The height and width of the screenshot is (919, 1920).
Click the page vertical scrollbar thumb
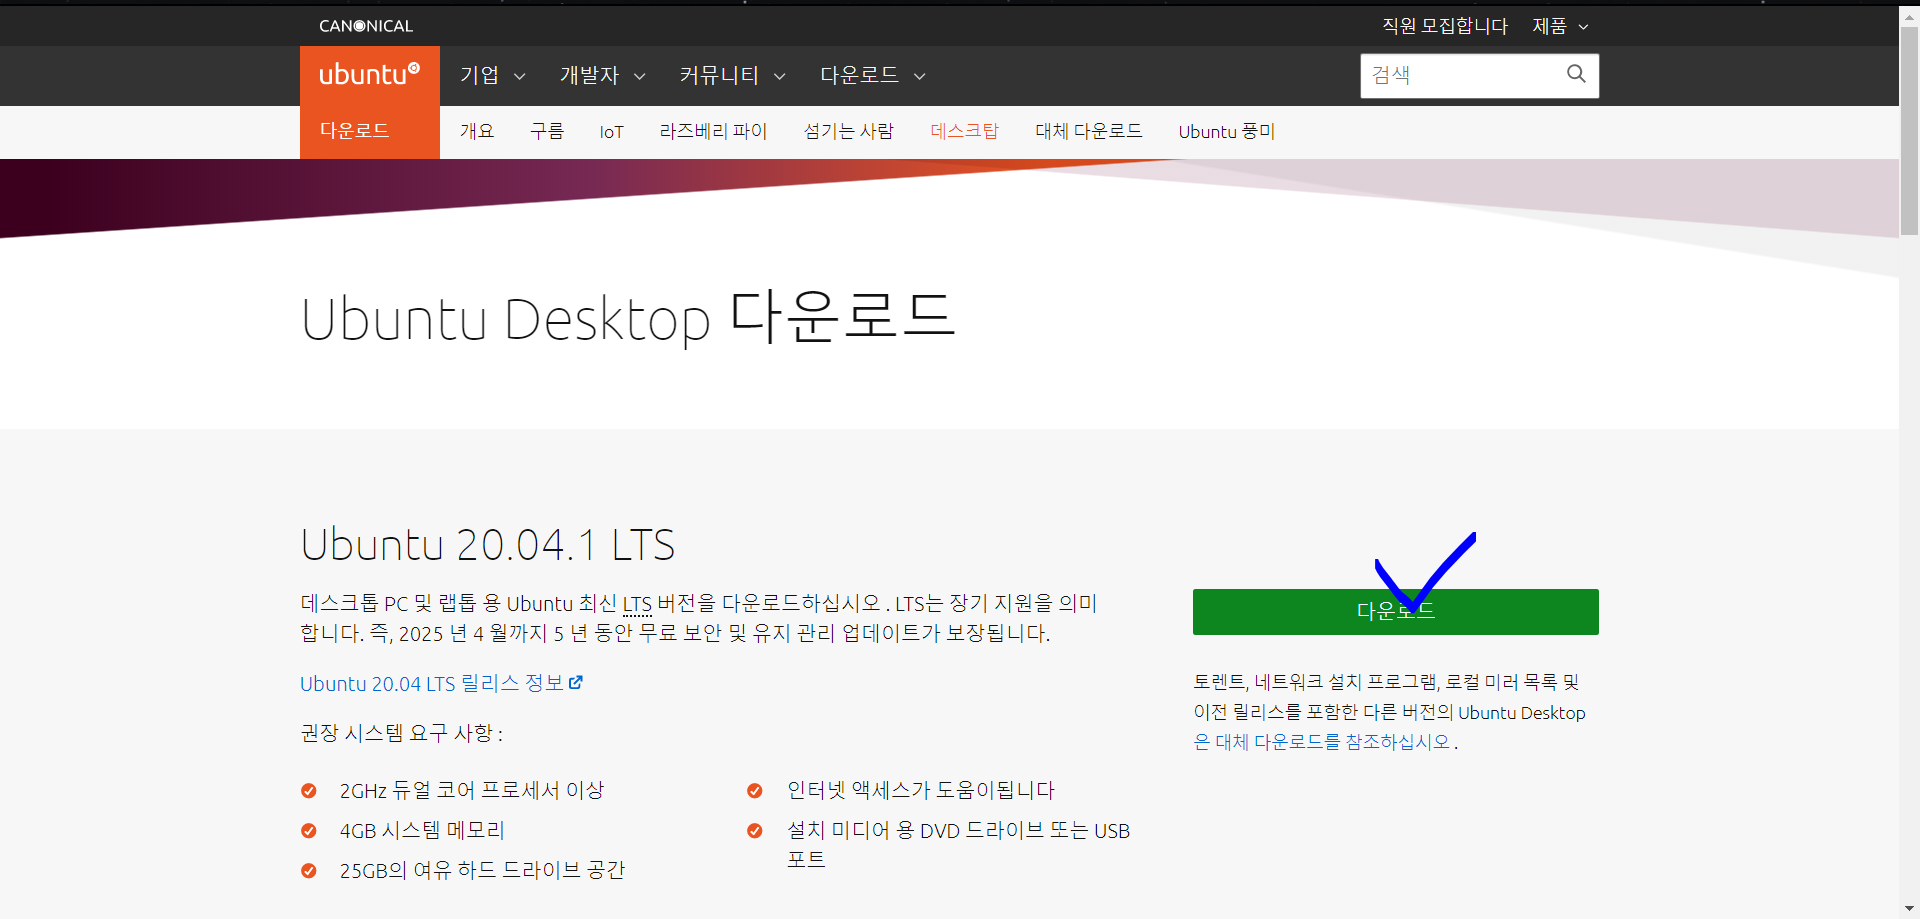tap(1909, 130)
